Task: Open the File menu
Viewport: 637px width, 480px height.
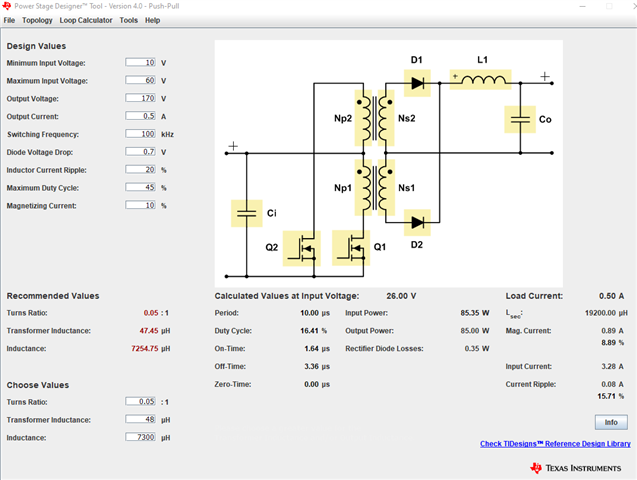Action: tap(9, 20)
